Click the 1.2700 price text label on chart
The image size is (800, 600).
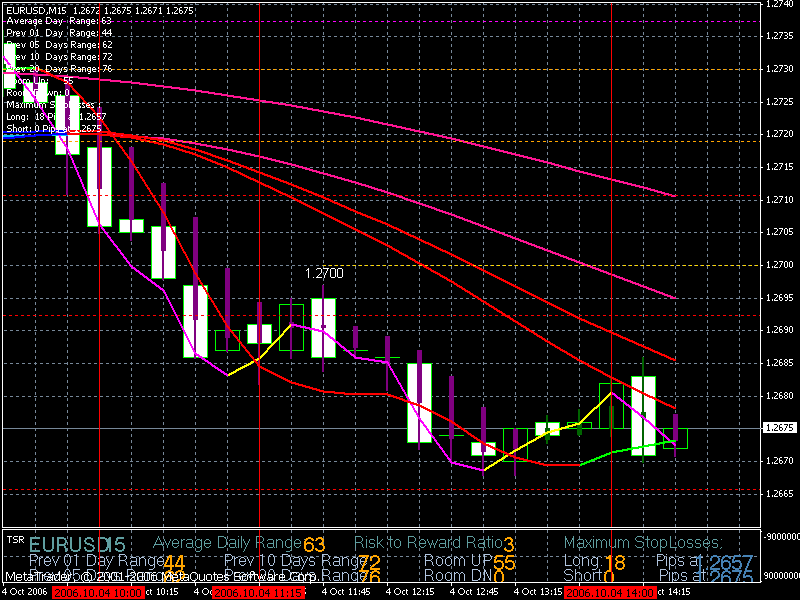click(323, 272)
